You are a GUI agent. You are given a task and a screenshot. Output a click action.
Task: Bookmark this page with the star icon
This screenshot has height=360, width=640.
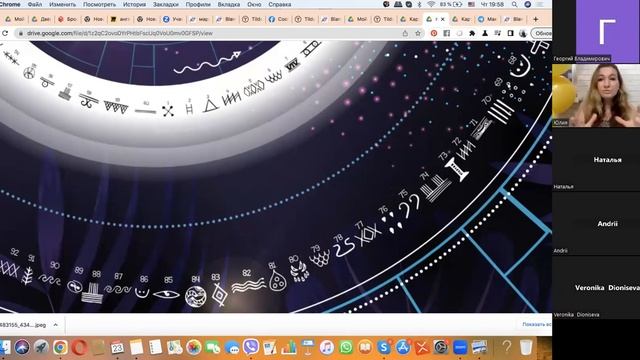(x=418, y=33)
